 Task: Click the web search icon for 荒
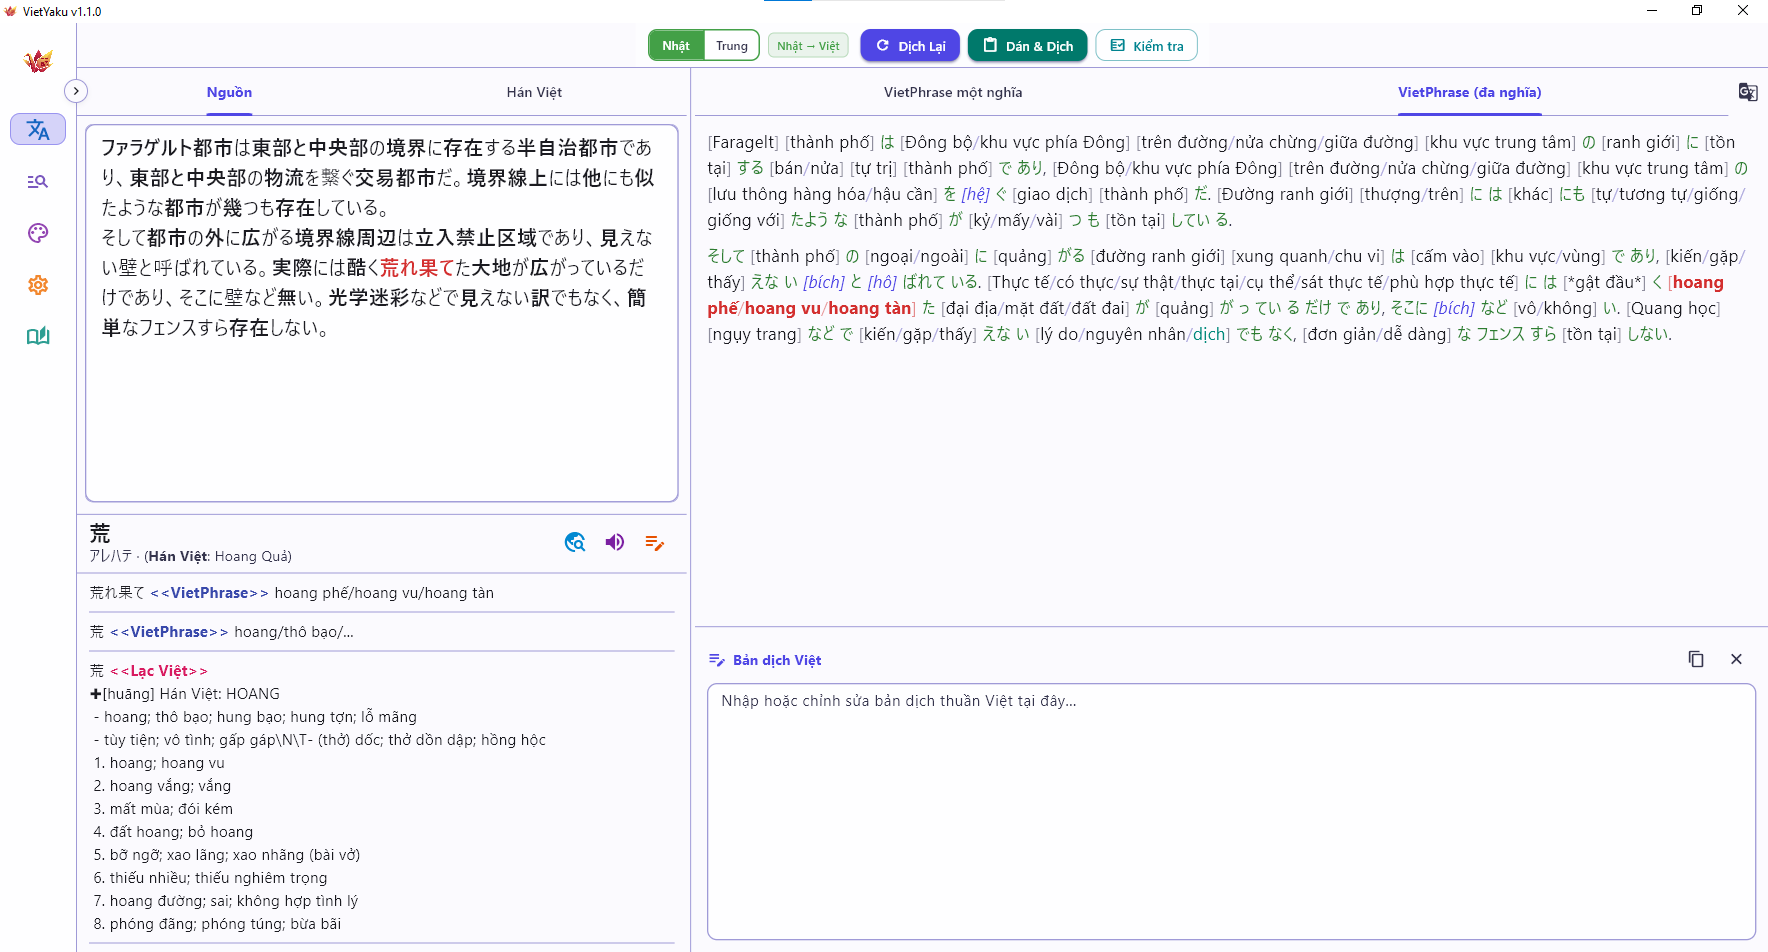(575, 542)
